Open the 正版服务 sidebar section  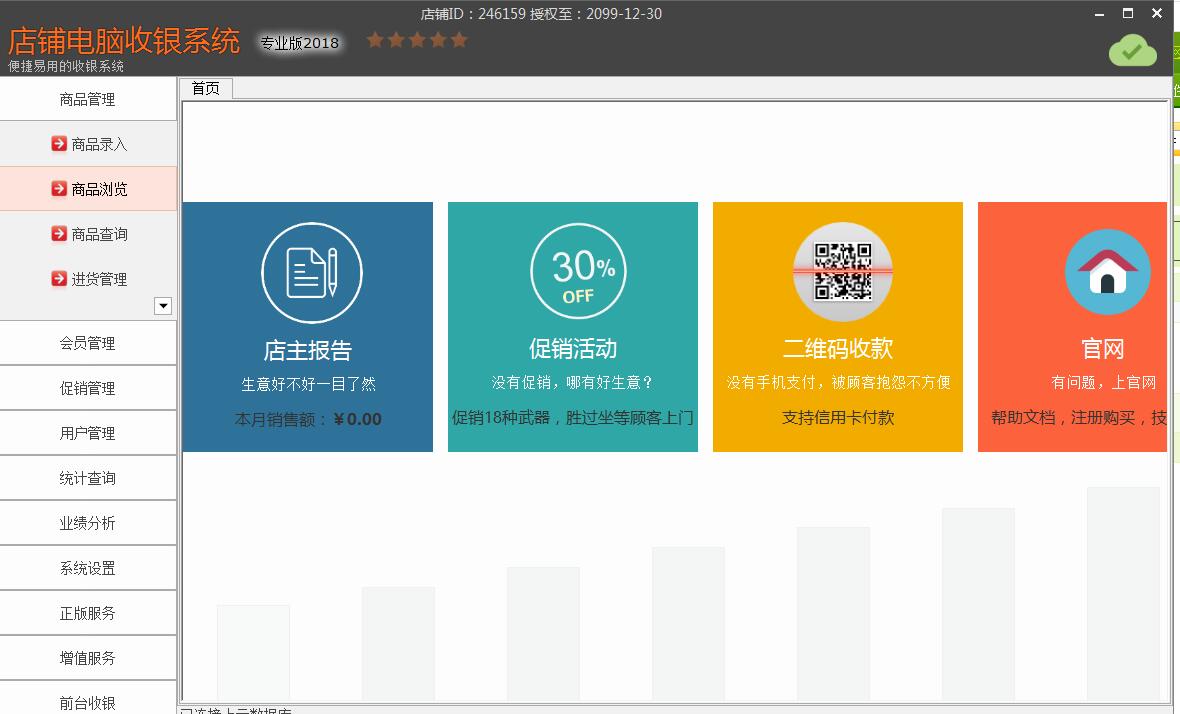(x=88, y=613)
